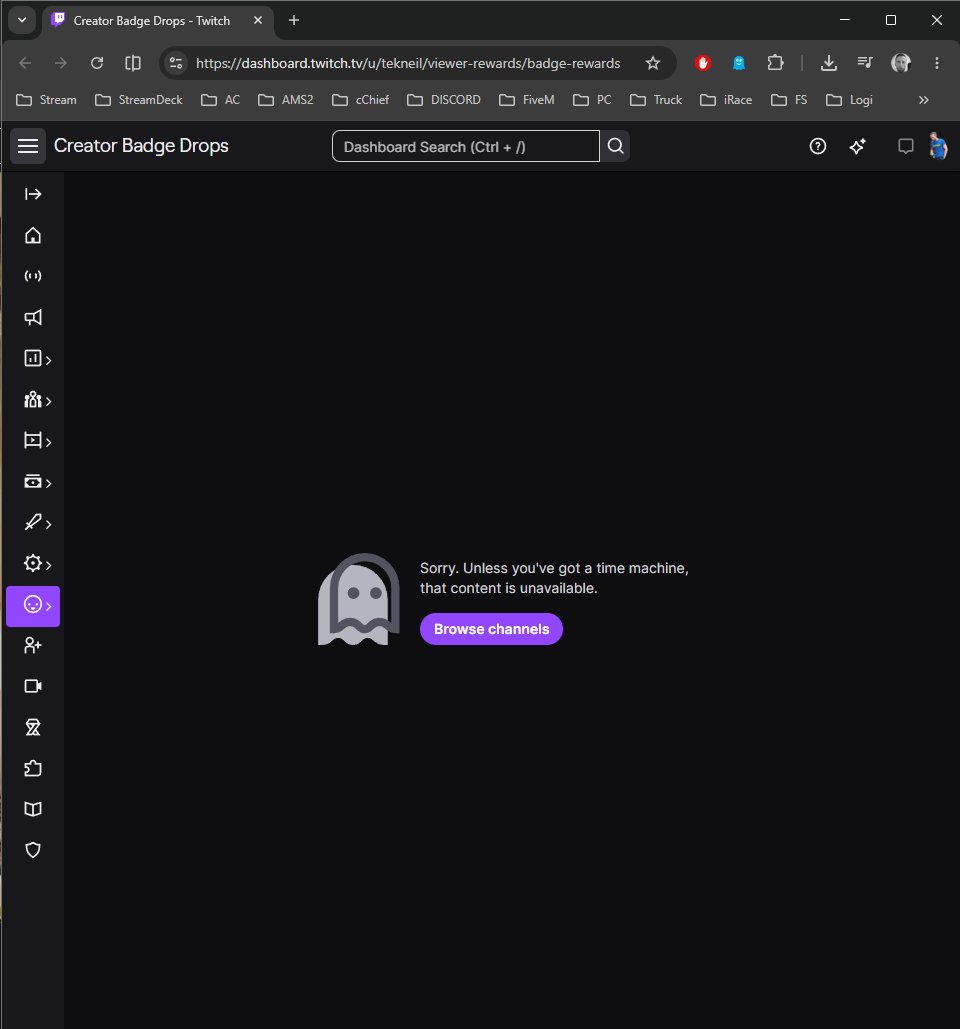Open the Whispers chat bubble icon

(906, 146)
